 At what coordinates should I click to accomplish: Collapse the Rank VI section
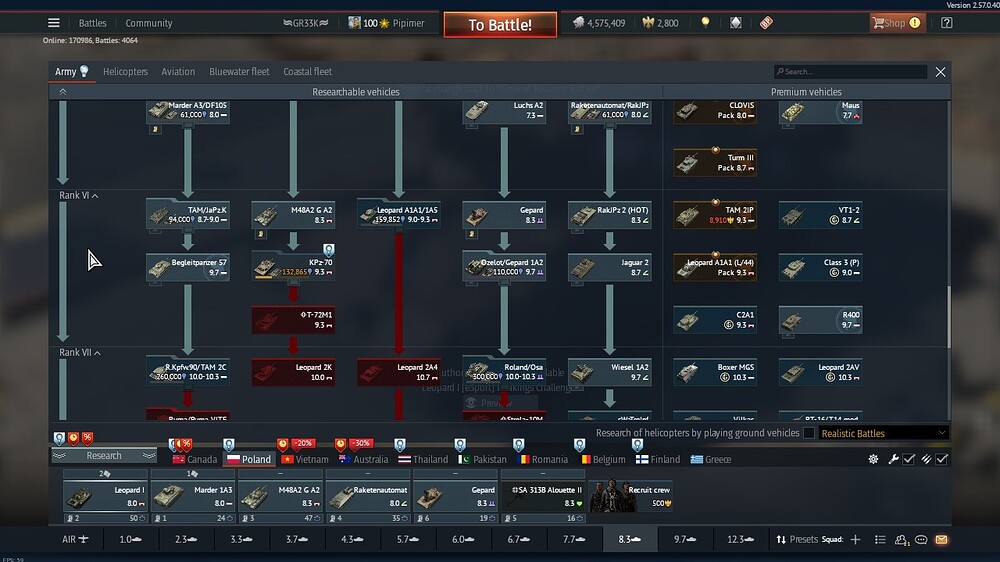tap(78, 195)
